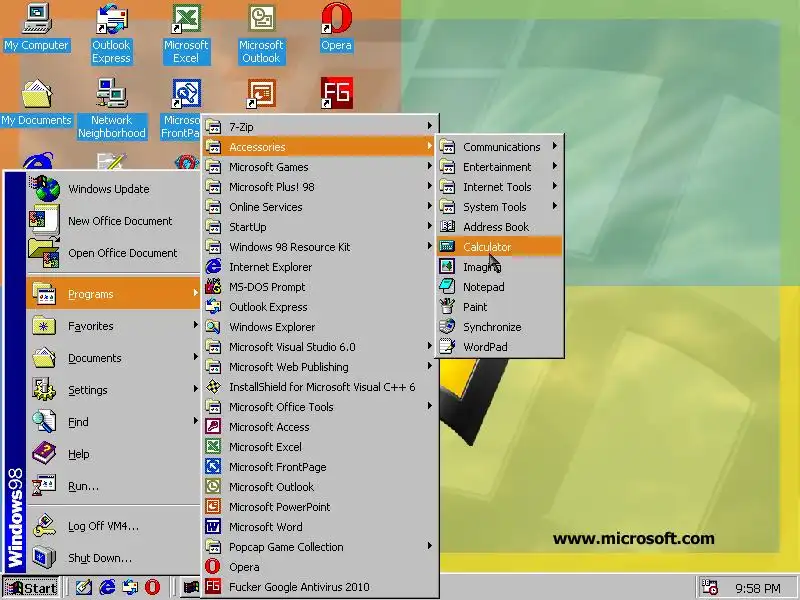Open the Favorites start menu item

[x=113, y=326]
